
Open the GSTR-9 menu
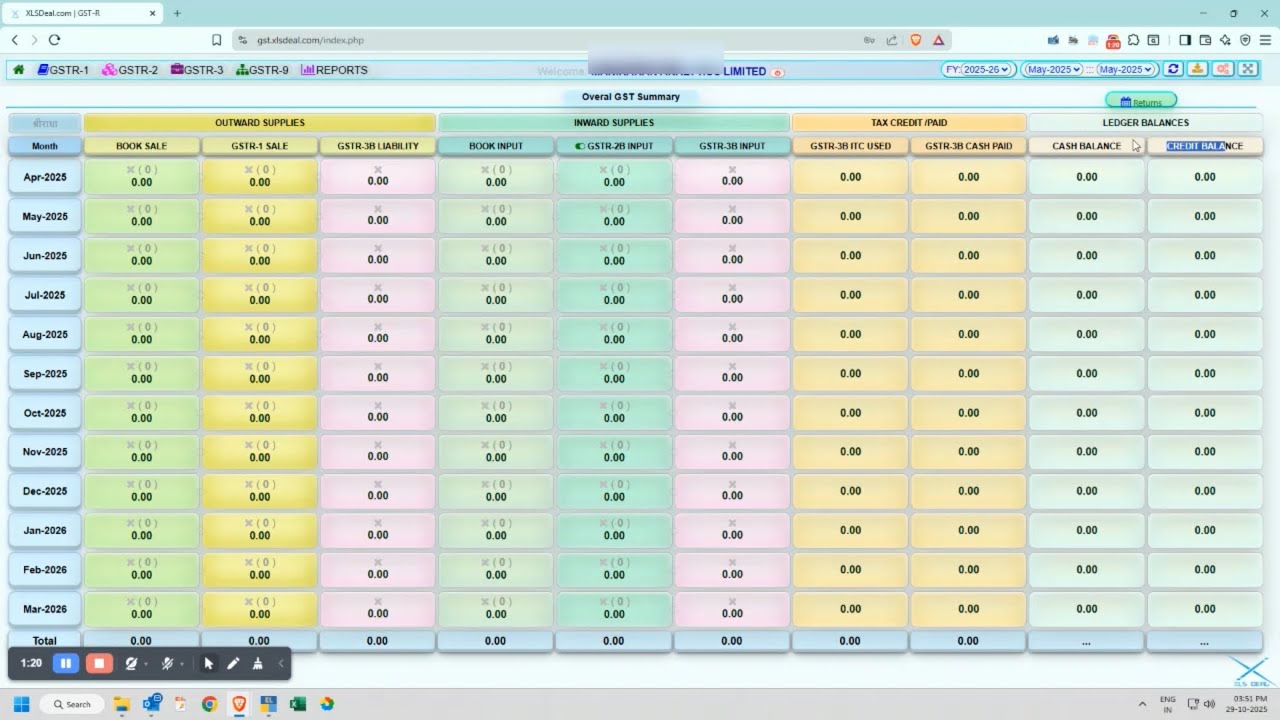262,70
